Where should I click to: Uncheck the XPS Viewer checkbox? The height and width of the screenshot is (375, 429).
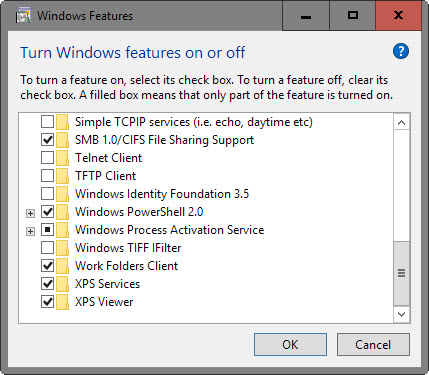click(x=47, y=302)
